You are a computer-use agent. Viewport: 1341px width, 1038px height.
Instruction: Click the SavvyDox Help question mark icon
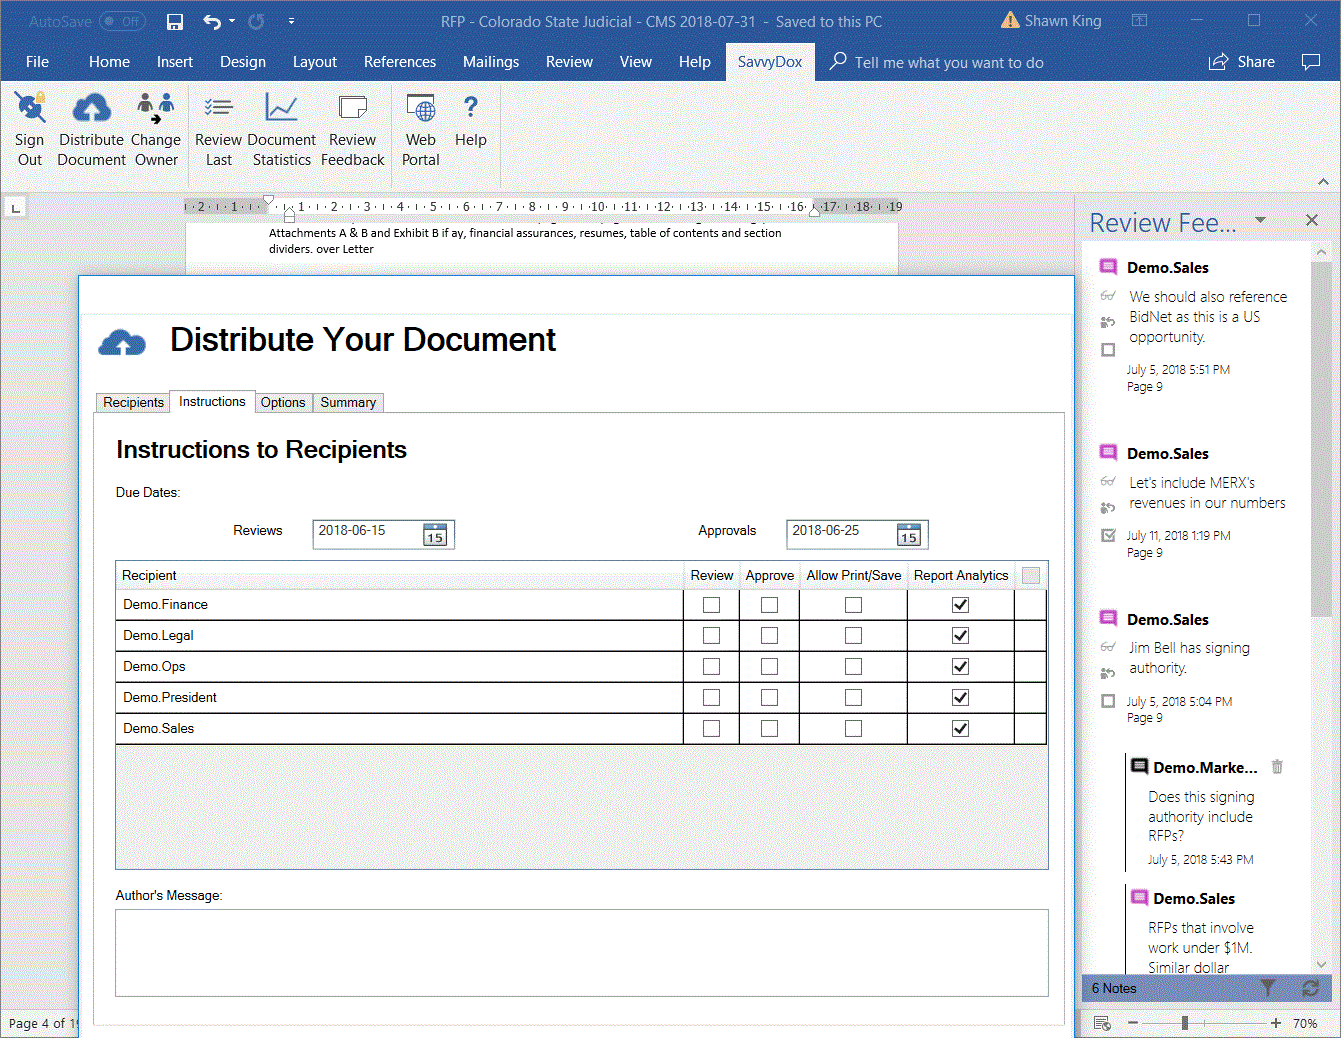[471, 106]
